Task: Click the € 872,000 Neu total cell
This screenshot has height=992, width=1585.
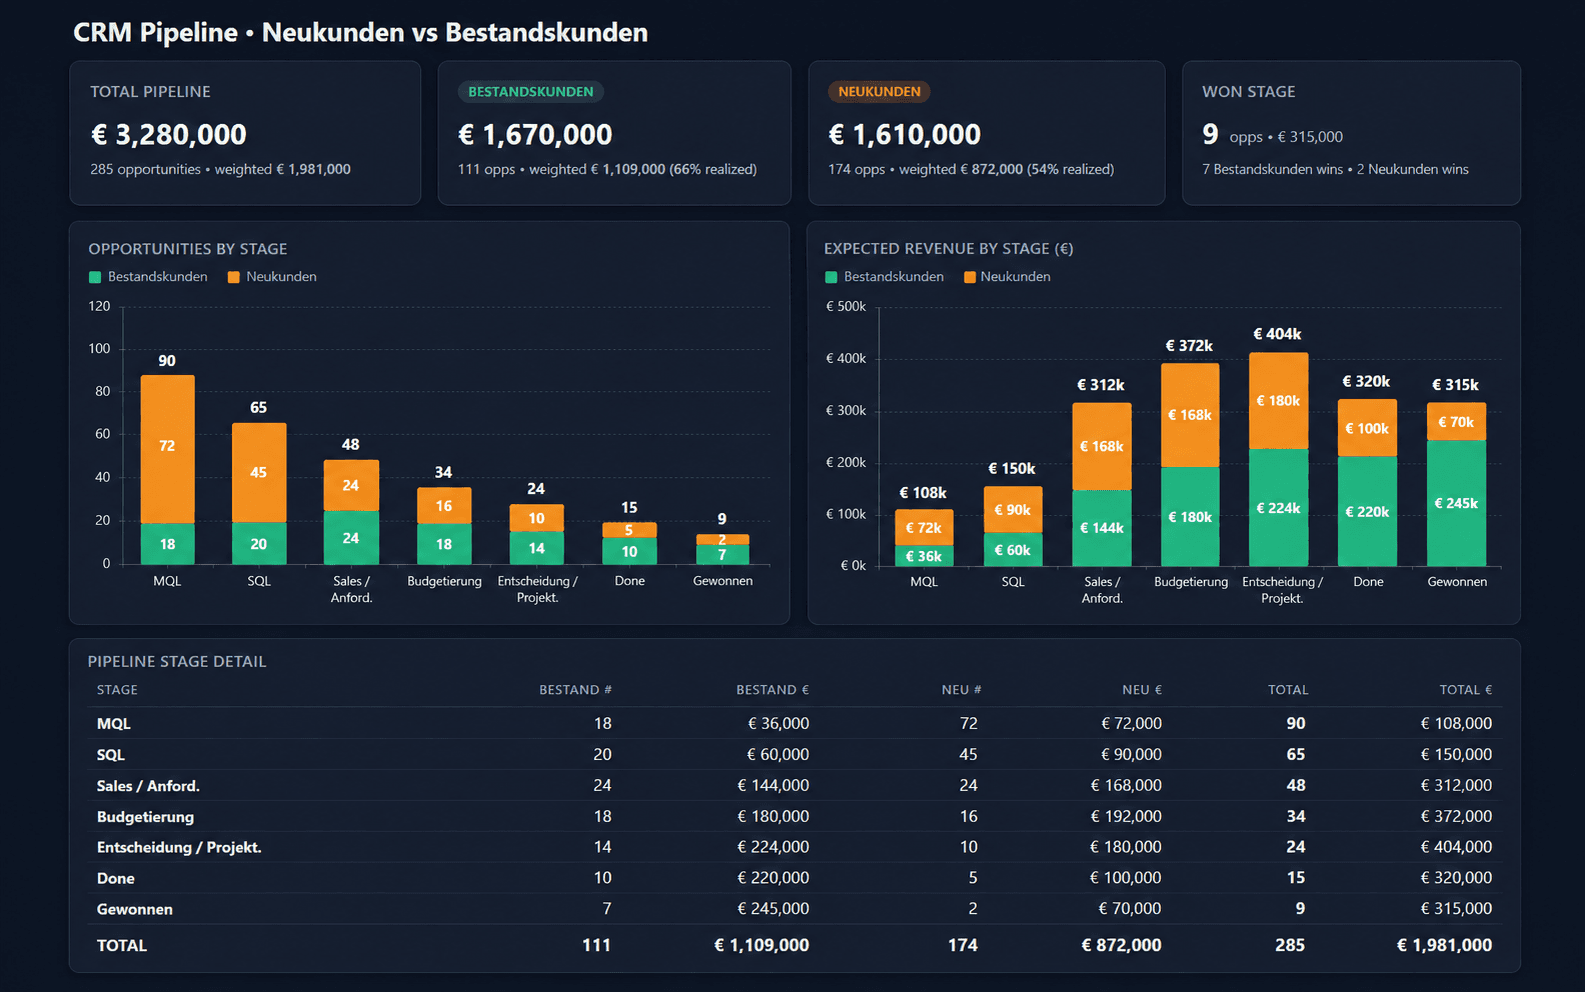Action: [1121, 946]
